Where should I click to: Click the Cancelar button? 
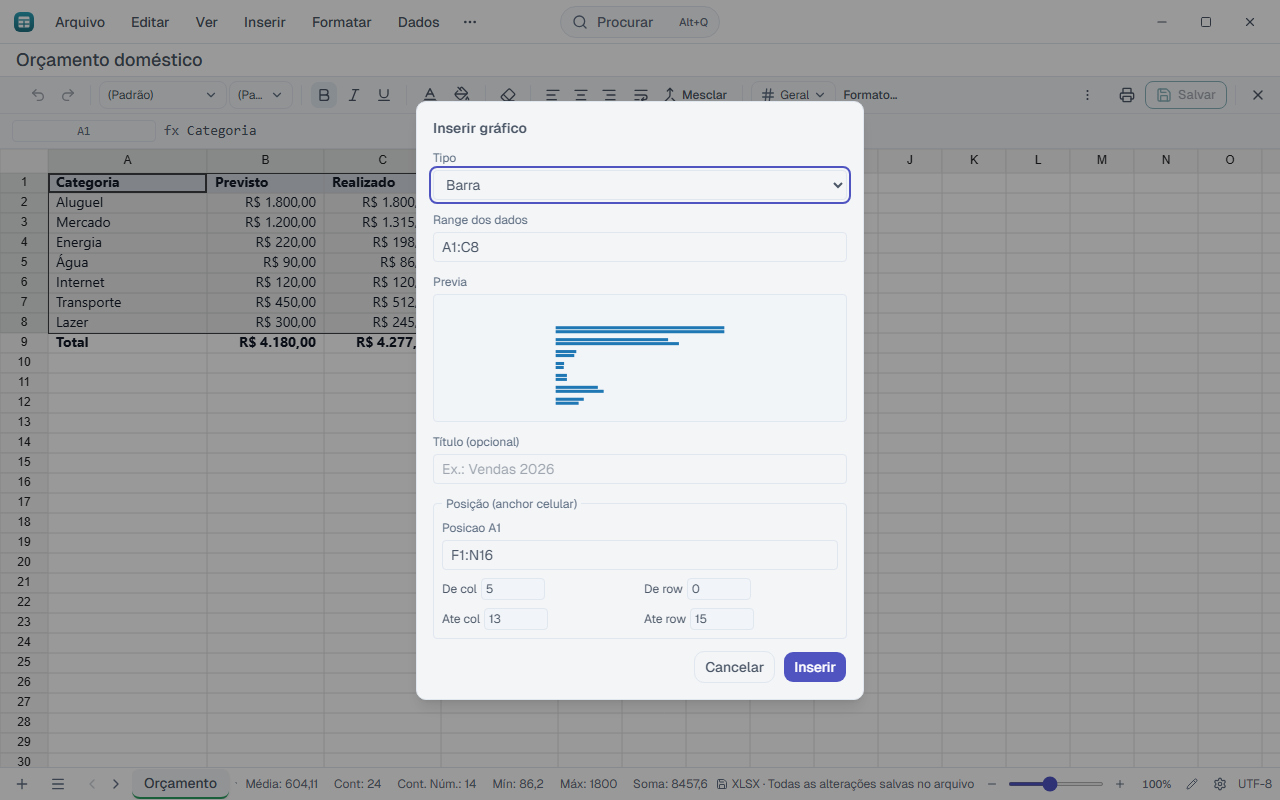pyautogui.click(x=734, y=667)
